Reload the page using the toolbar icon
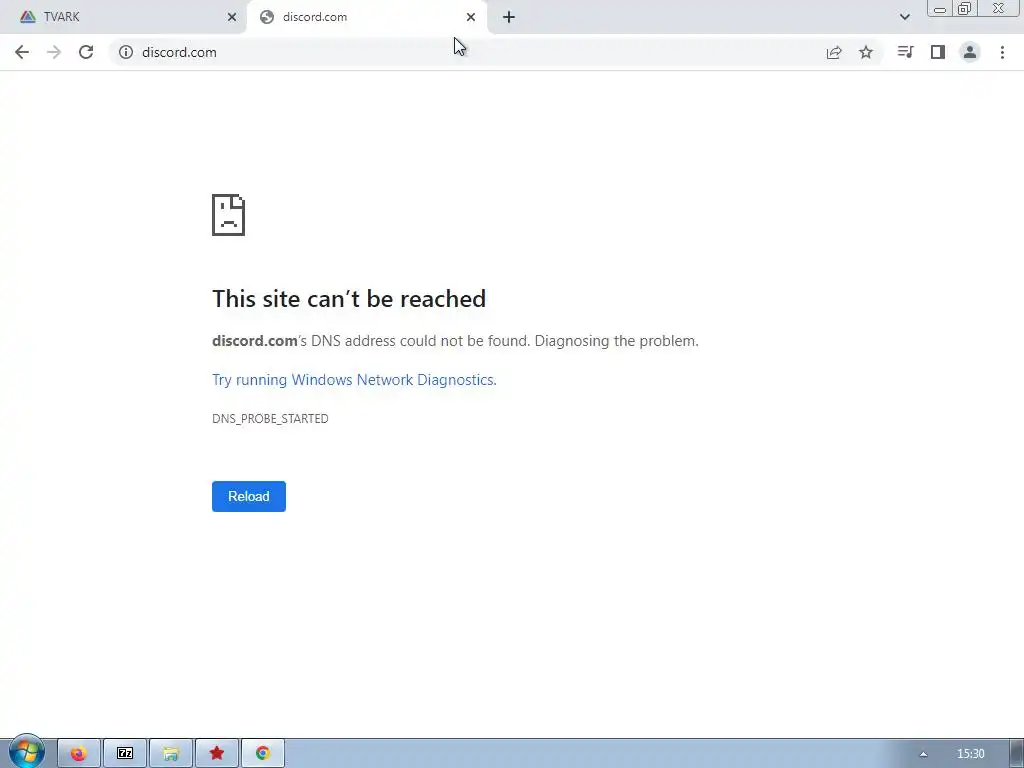 (86, 52)
